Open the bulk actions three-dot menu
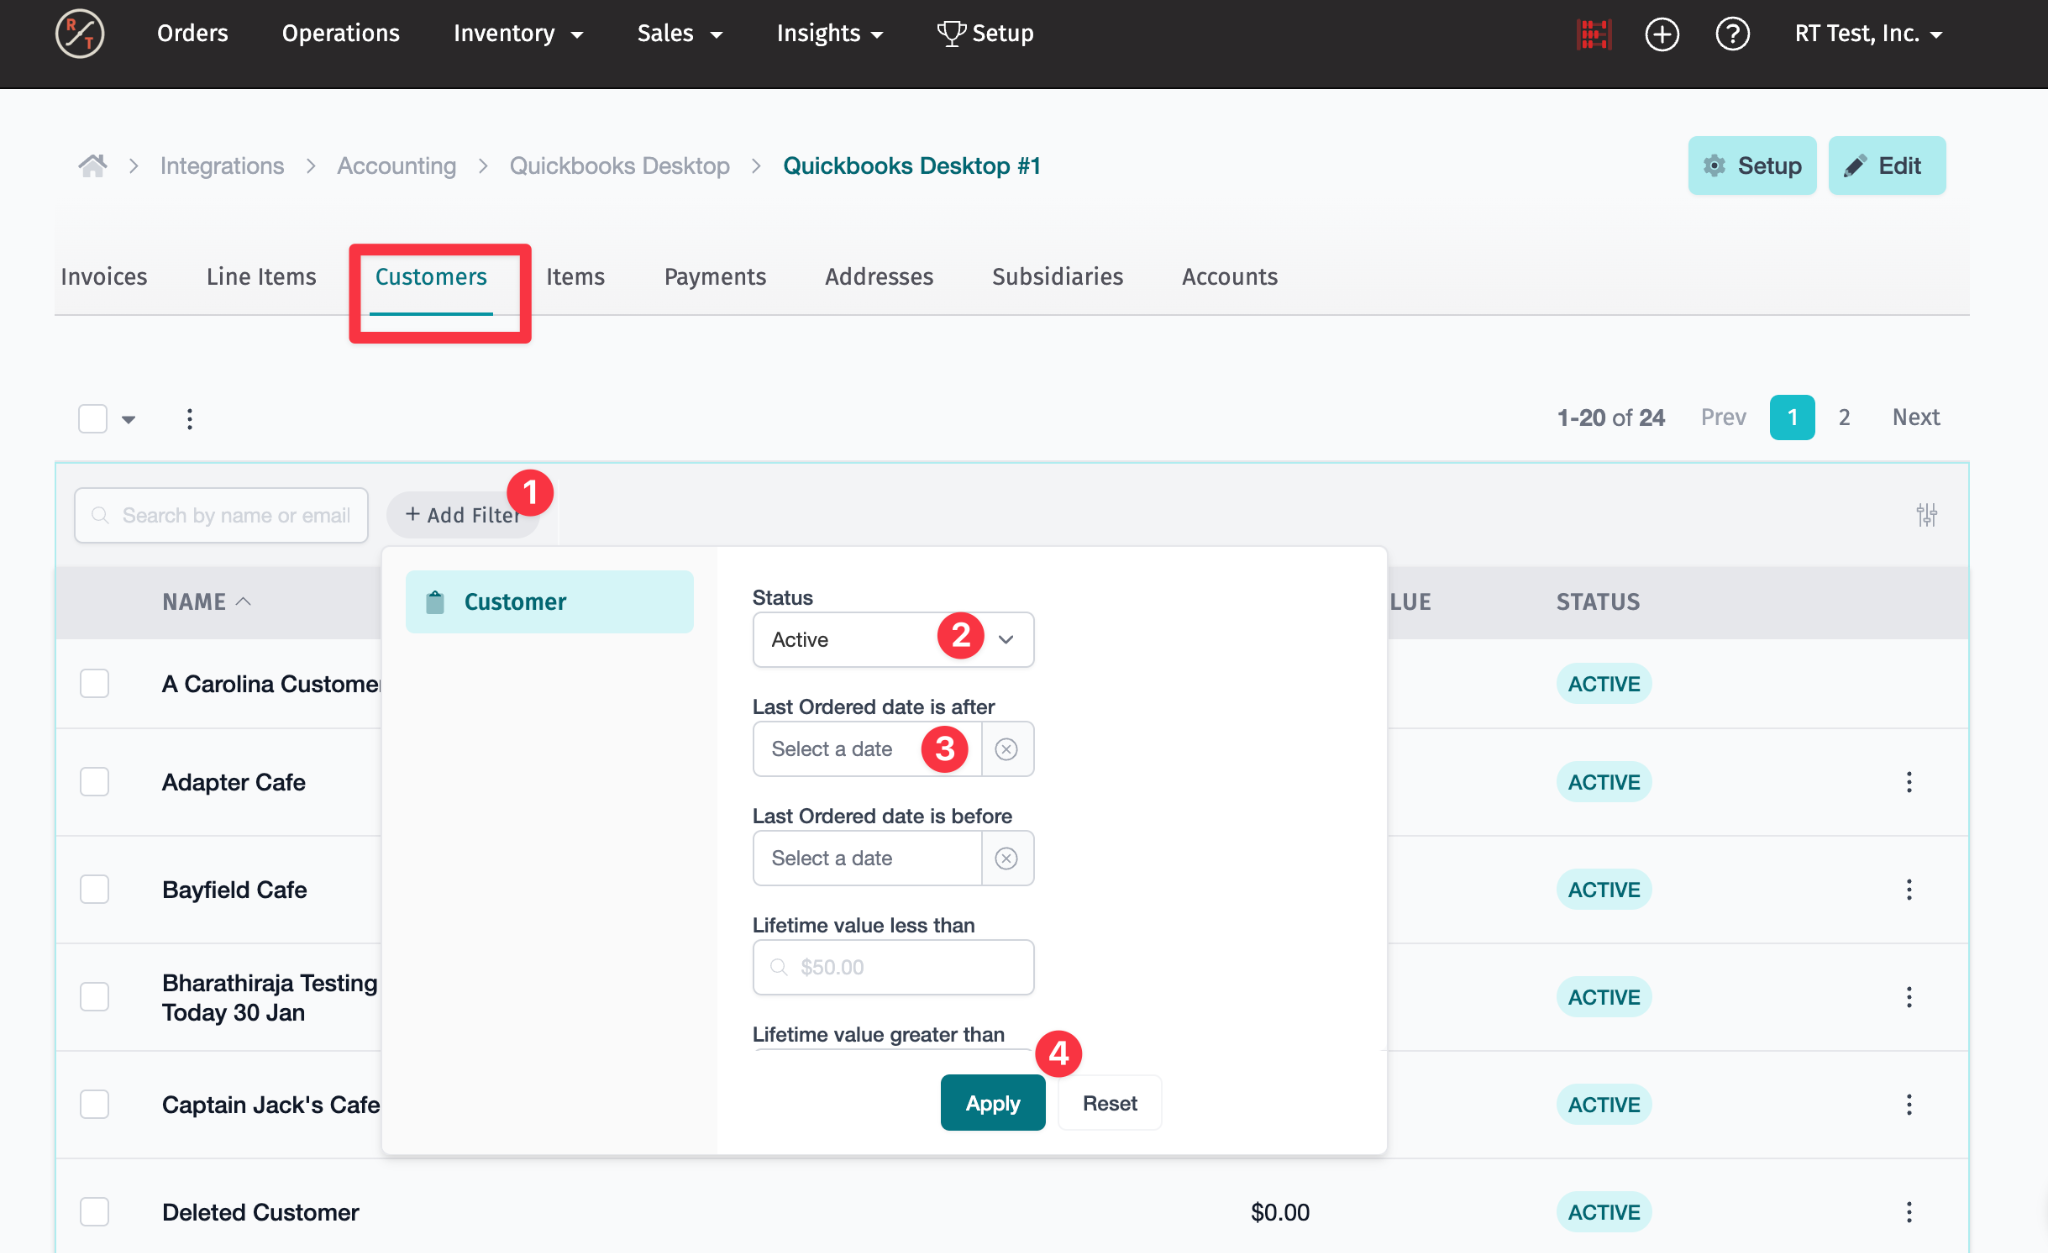Image resolution: width=2048 pixels, height=1253 pixels. tap(189, 419)
